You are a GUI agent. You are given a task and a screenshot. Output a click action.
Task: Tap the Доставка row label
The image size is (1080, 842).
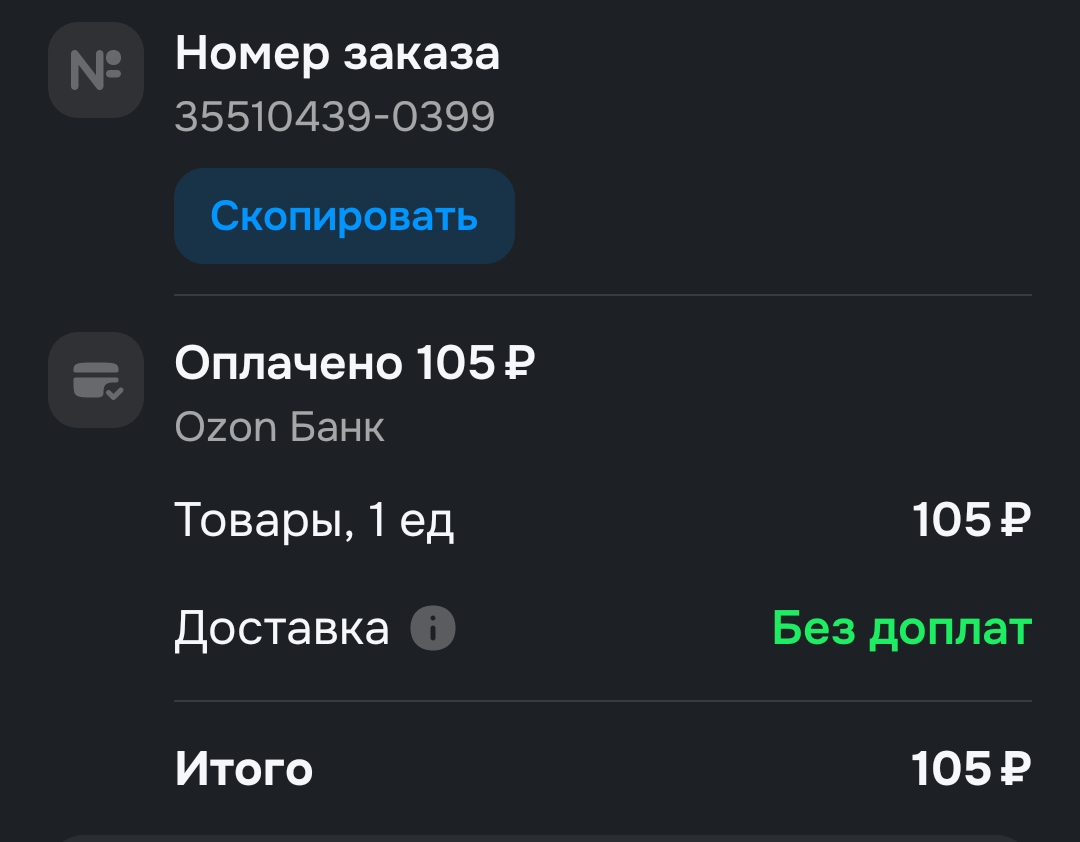pos(282,628)
